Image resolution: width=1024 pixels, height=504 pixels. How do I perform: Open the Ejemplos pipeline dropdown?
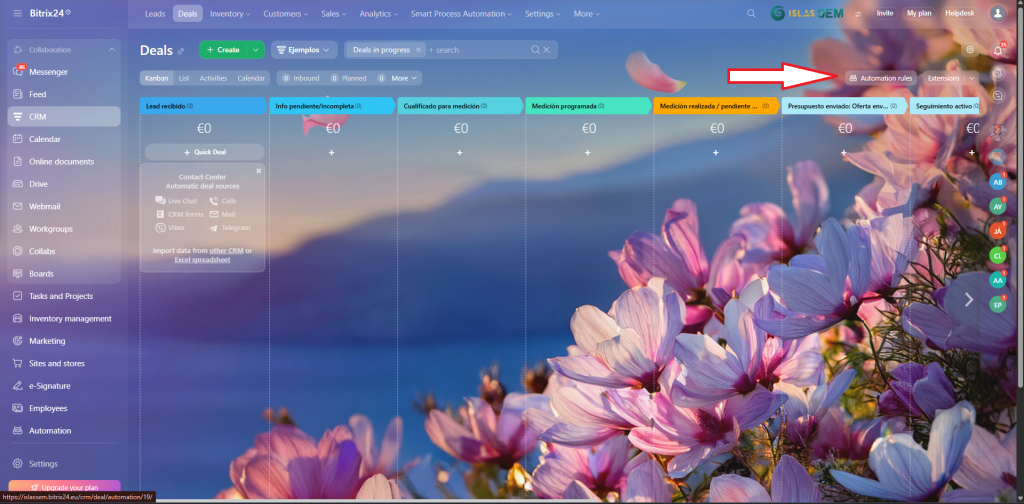[303, 50]
